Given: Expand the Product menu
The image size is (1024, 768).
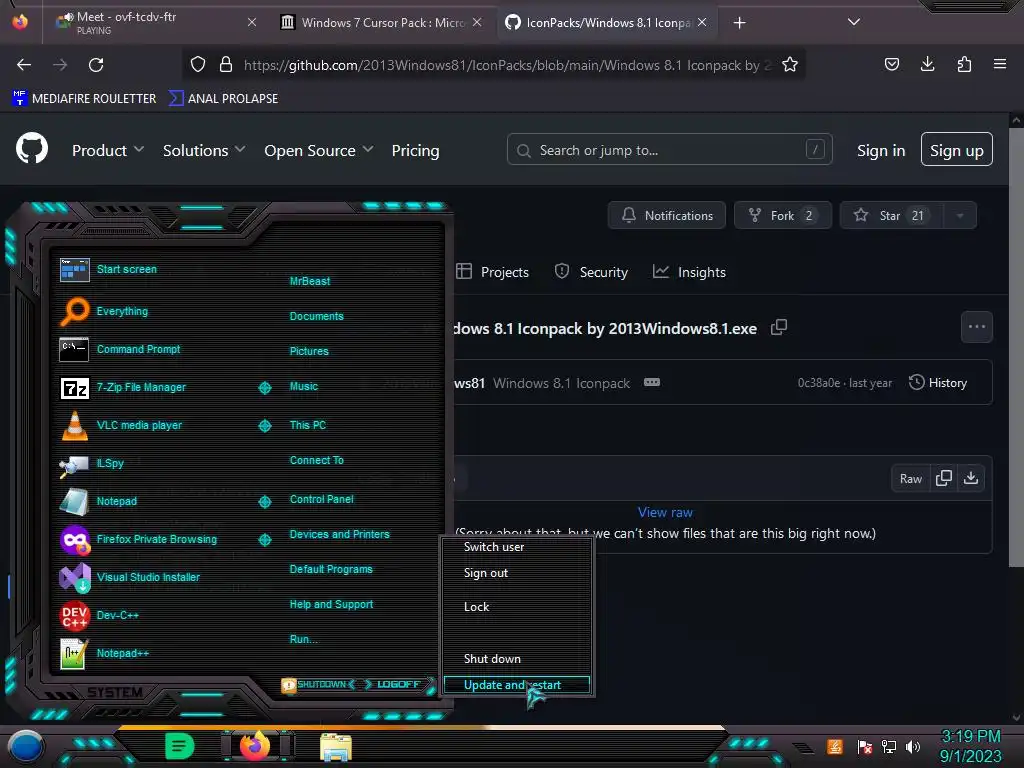Looking at the screenshot, I should pos(108,150).
